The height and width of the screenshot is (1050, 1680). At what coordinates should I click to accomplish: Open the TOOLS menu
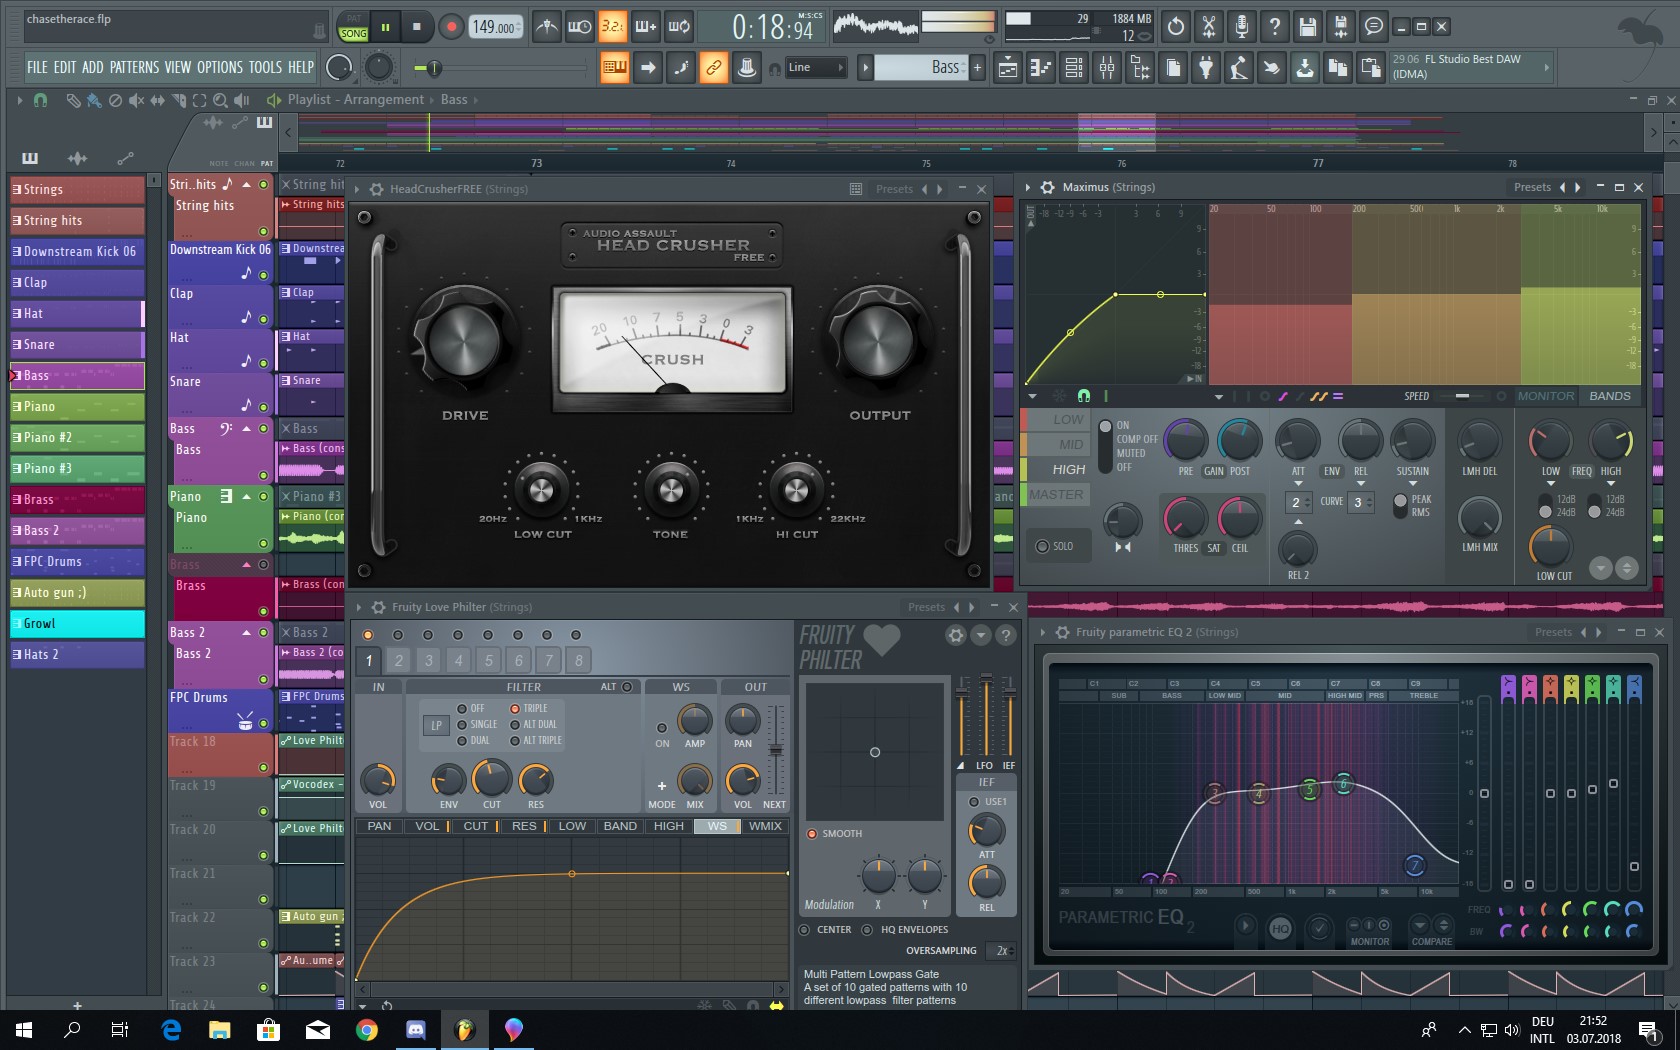tap(265, 68)
